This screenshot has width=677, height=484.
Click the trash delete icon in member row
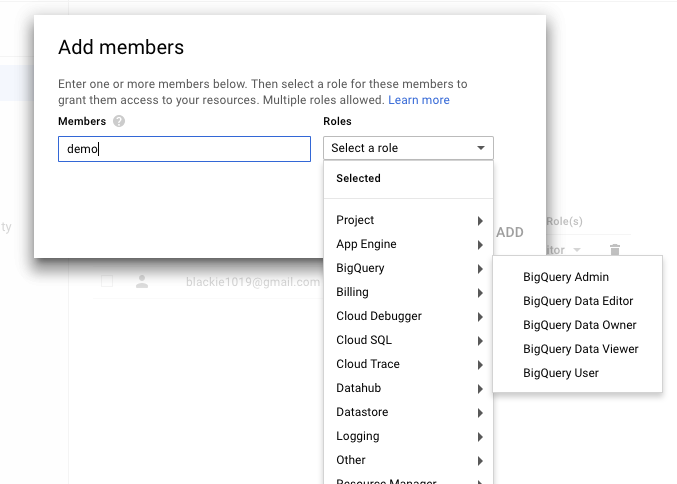tap(615, 250)
